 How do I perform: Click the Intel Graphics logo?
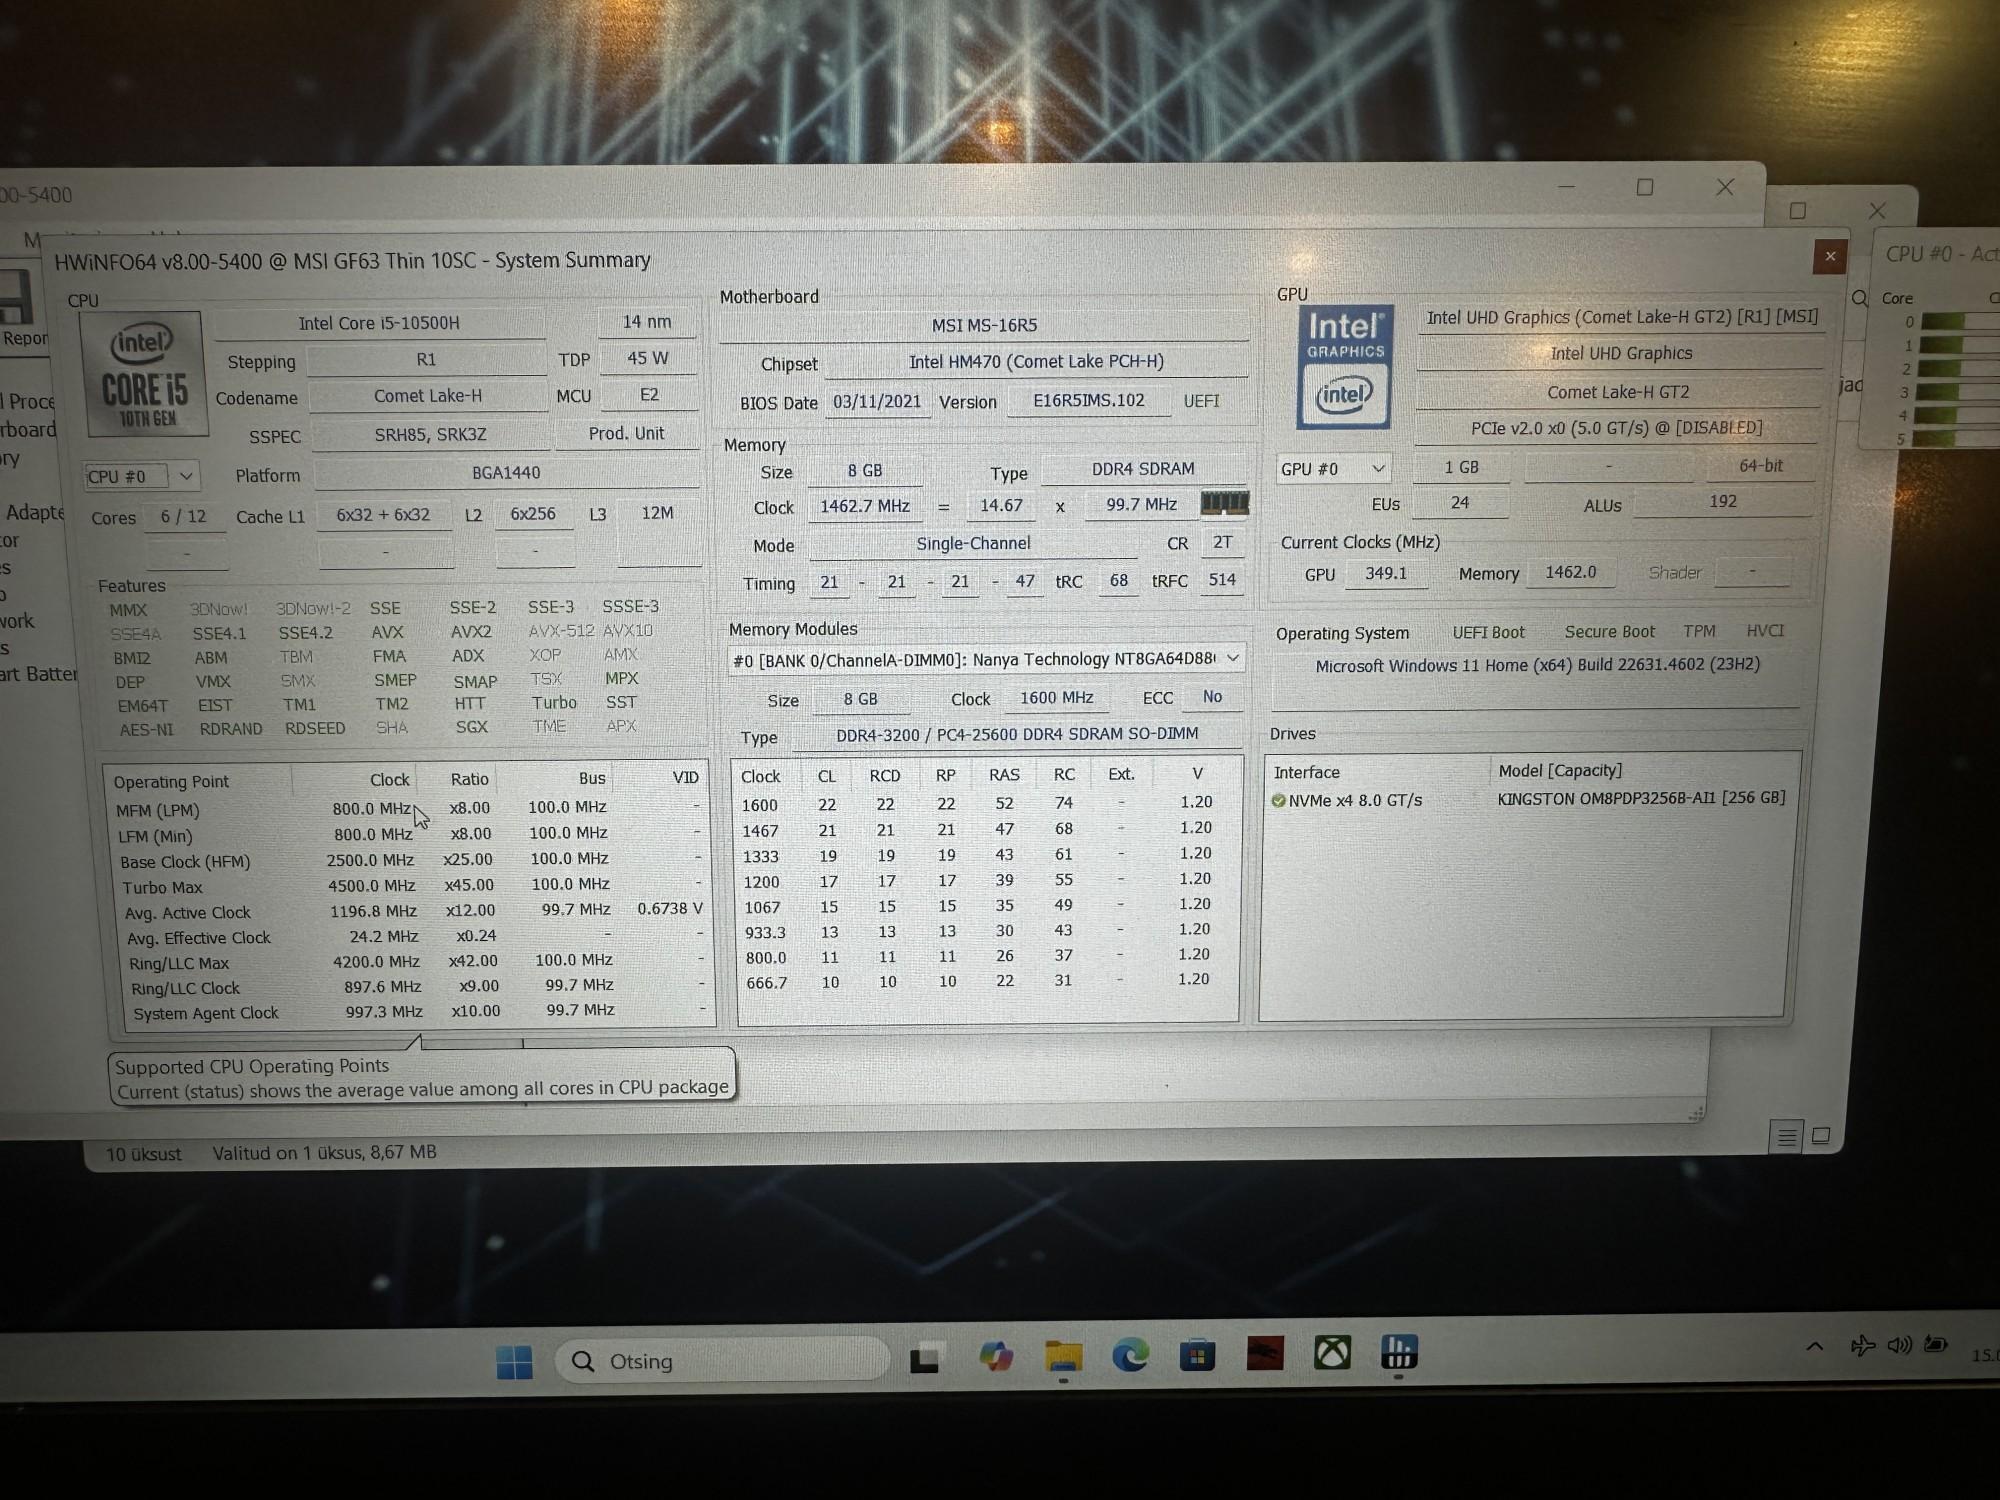(1345, 367)
